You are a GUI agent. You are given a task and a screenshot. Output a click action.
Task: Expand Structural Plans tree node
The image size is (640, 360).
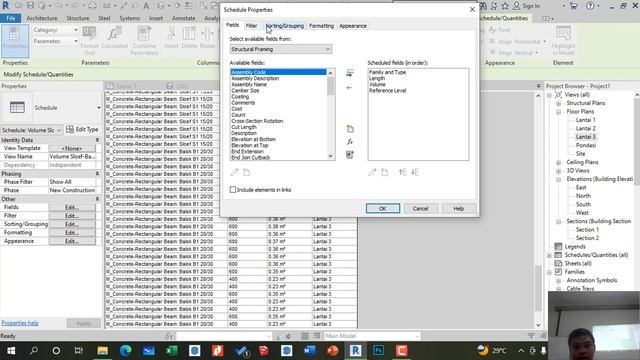click(x=558, y=103)
